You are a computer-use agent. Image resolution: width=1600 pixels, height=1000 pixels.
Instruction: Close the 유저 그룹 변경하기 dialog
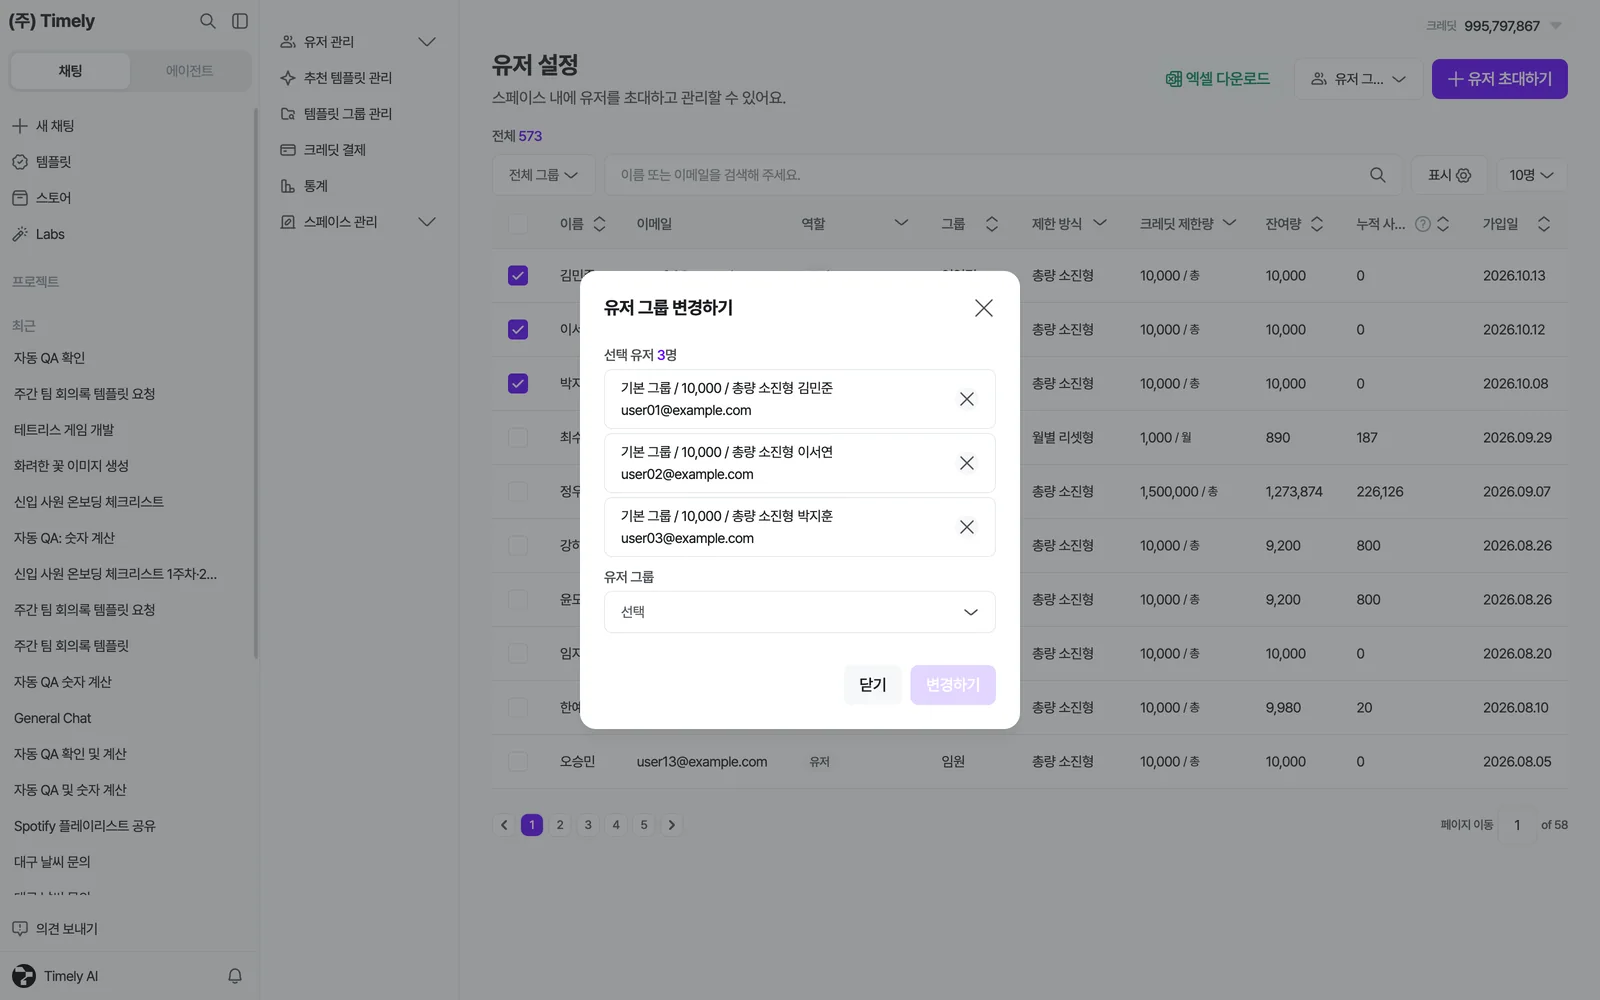[x=984, y=308]
